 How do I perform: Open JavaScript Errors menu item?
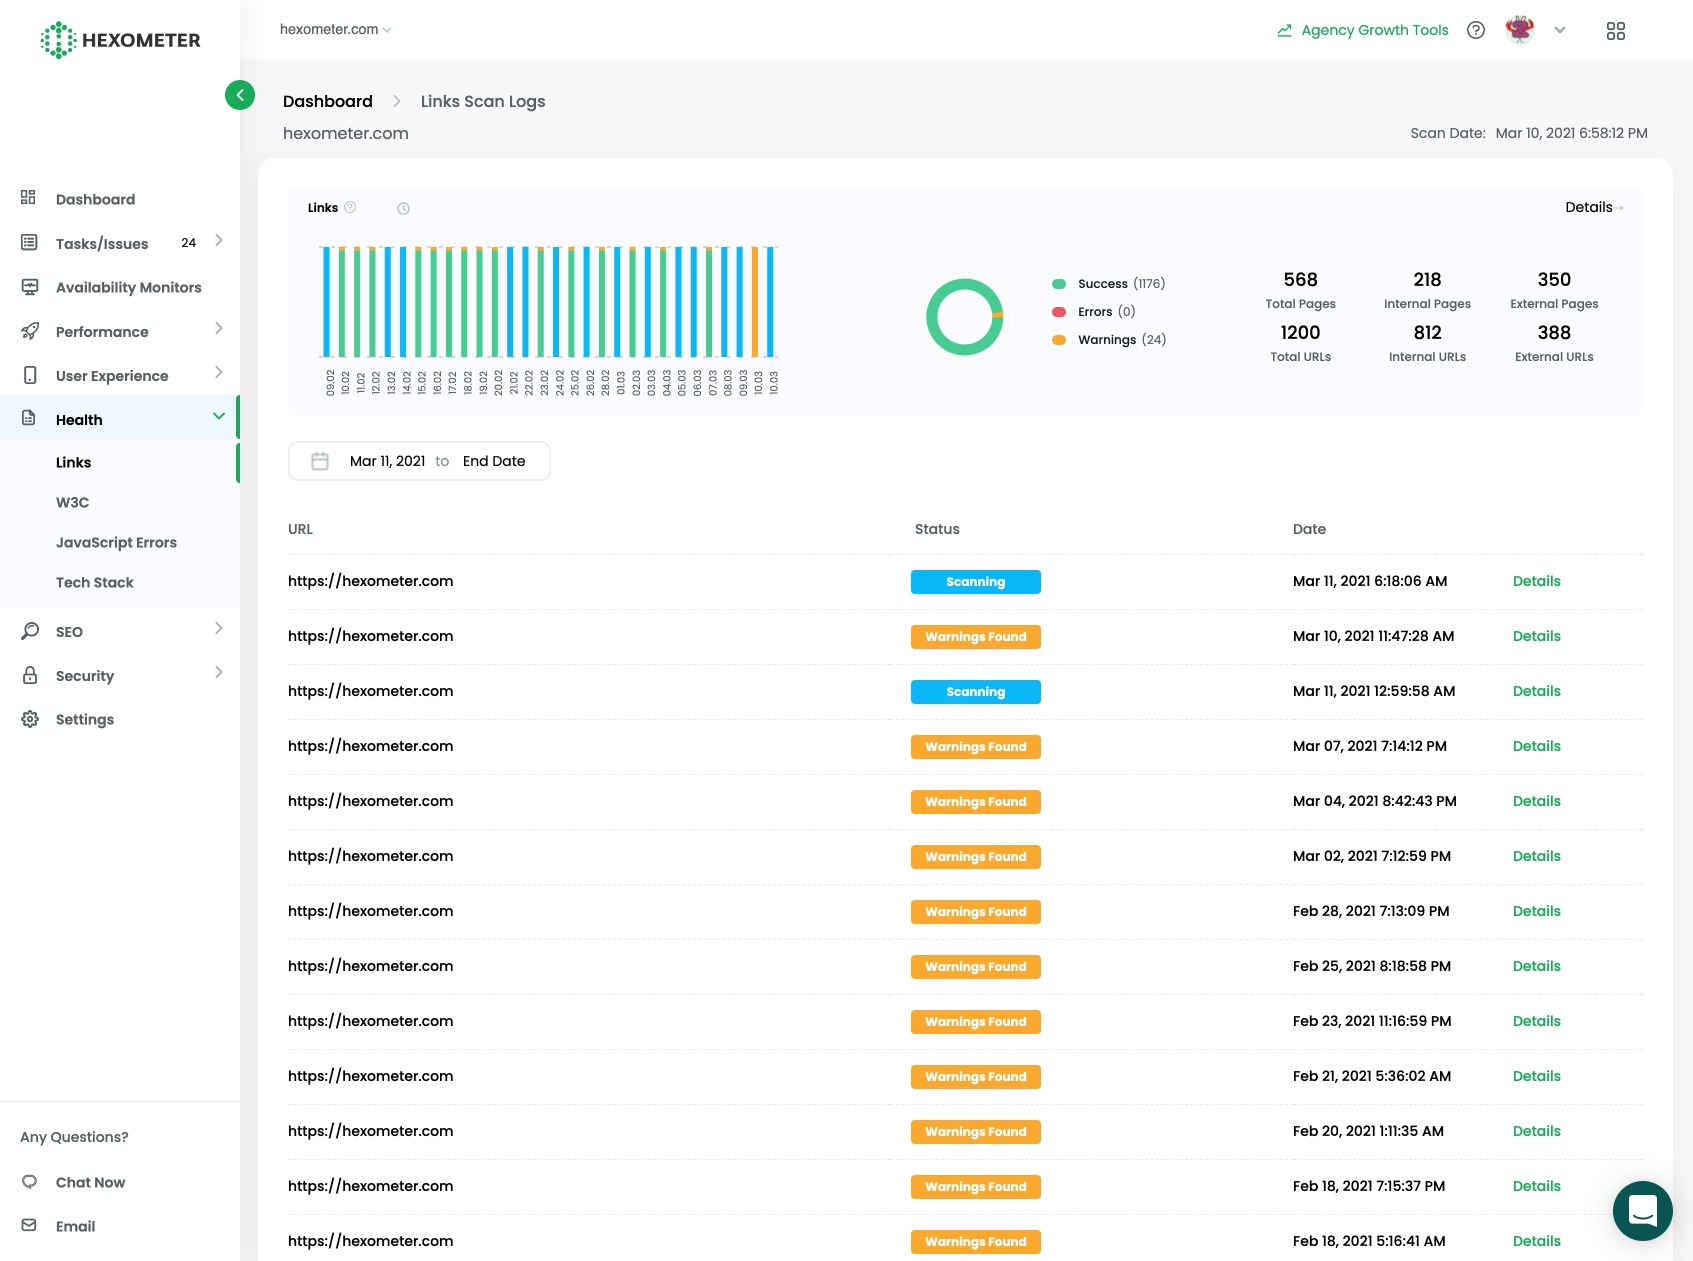click(x=118, y=542)
